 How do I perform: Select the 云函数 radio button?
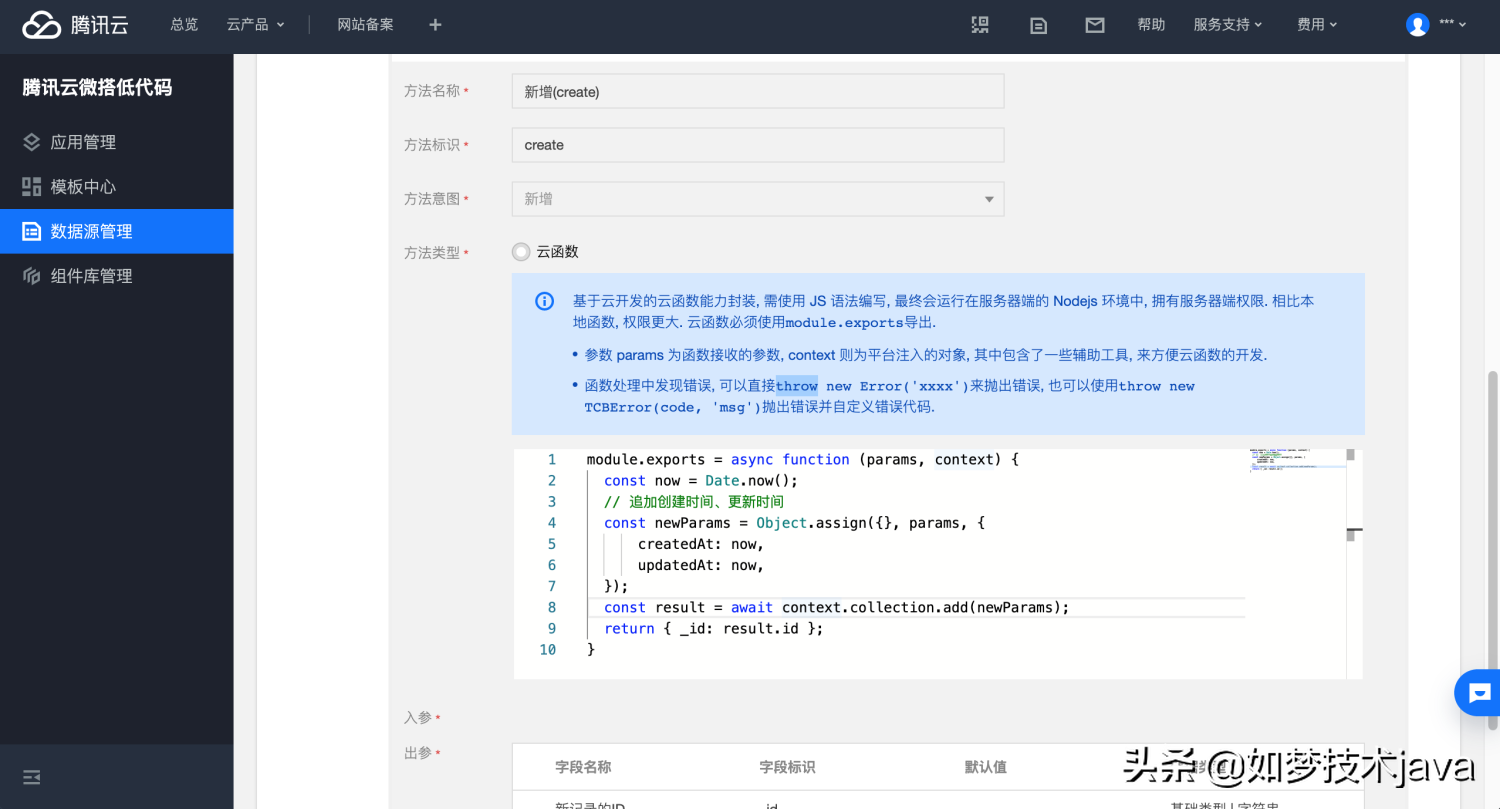pyautogui.click(x=521, y=252)
